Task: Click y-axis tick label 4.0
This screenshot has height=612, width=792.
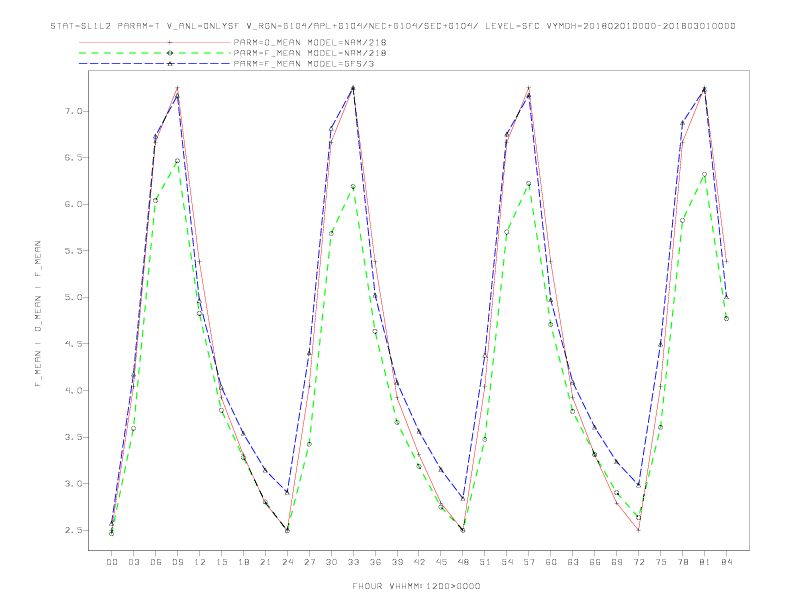Action: [x=74, y=390]
